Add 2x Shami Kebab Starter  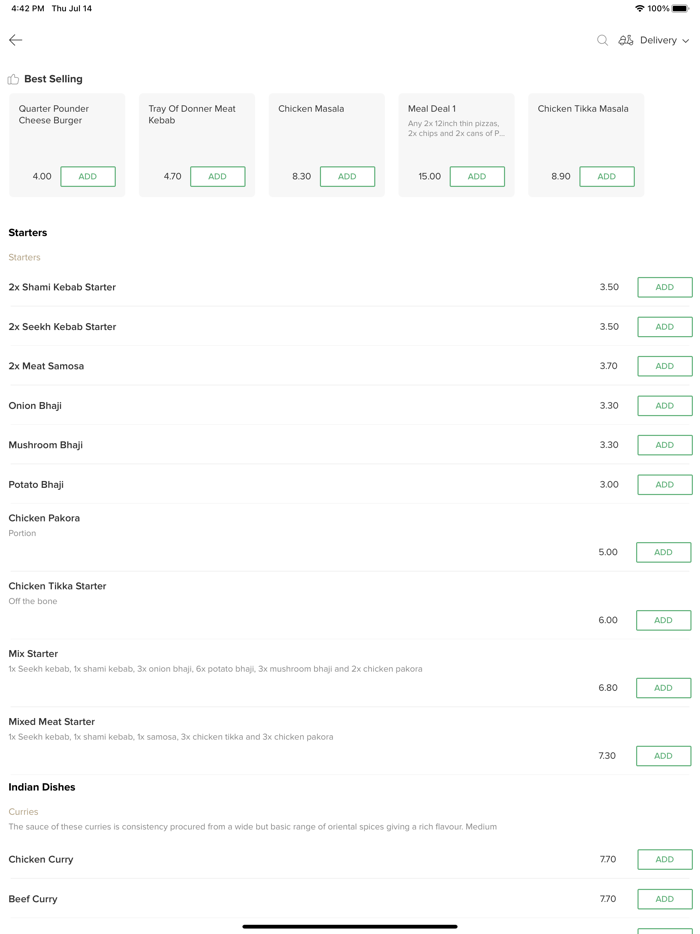[664, 287]
